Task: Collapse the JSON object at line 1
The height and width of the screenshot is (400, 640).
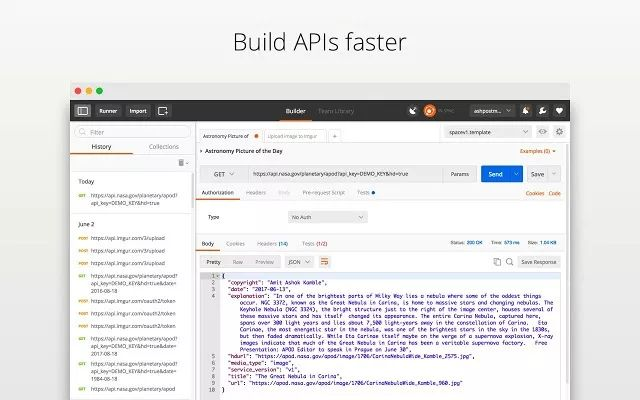Action: pyautogui.click(x=218, y=276)
